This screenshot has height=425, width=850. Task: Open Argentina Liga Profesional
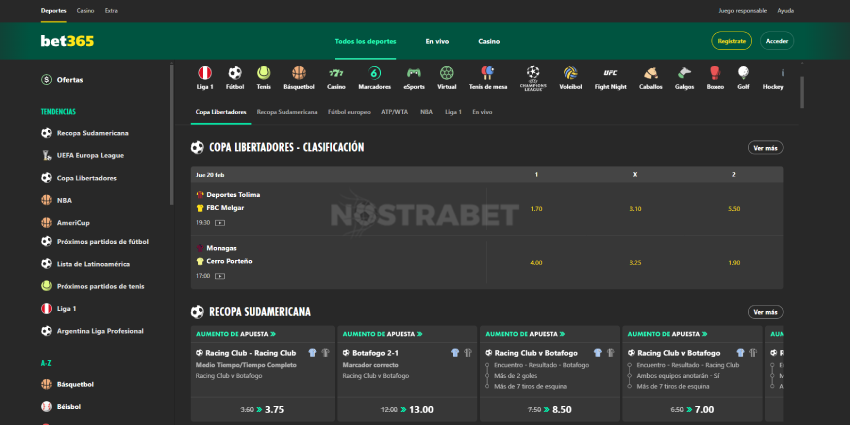pos(92,331)
